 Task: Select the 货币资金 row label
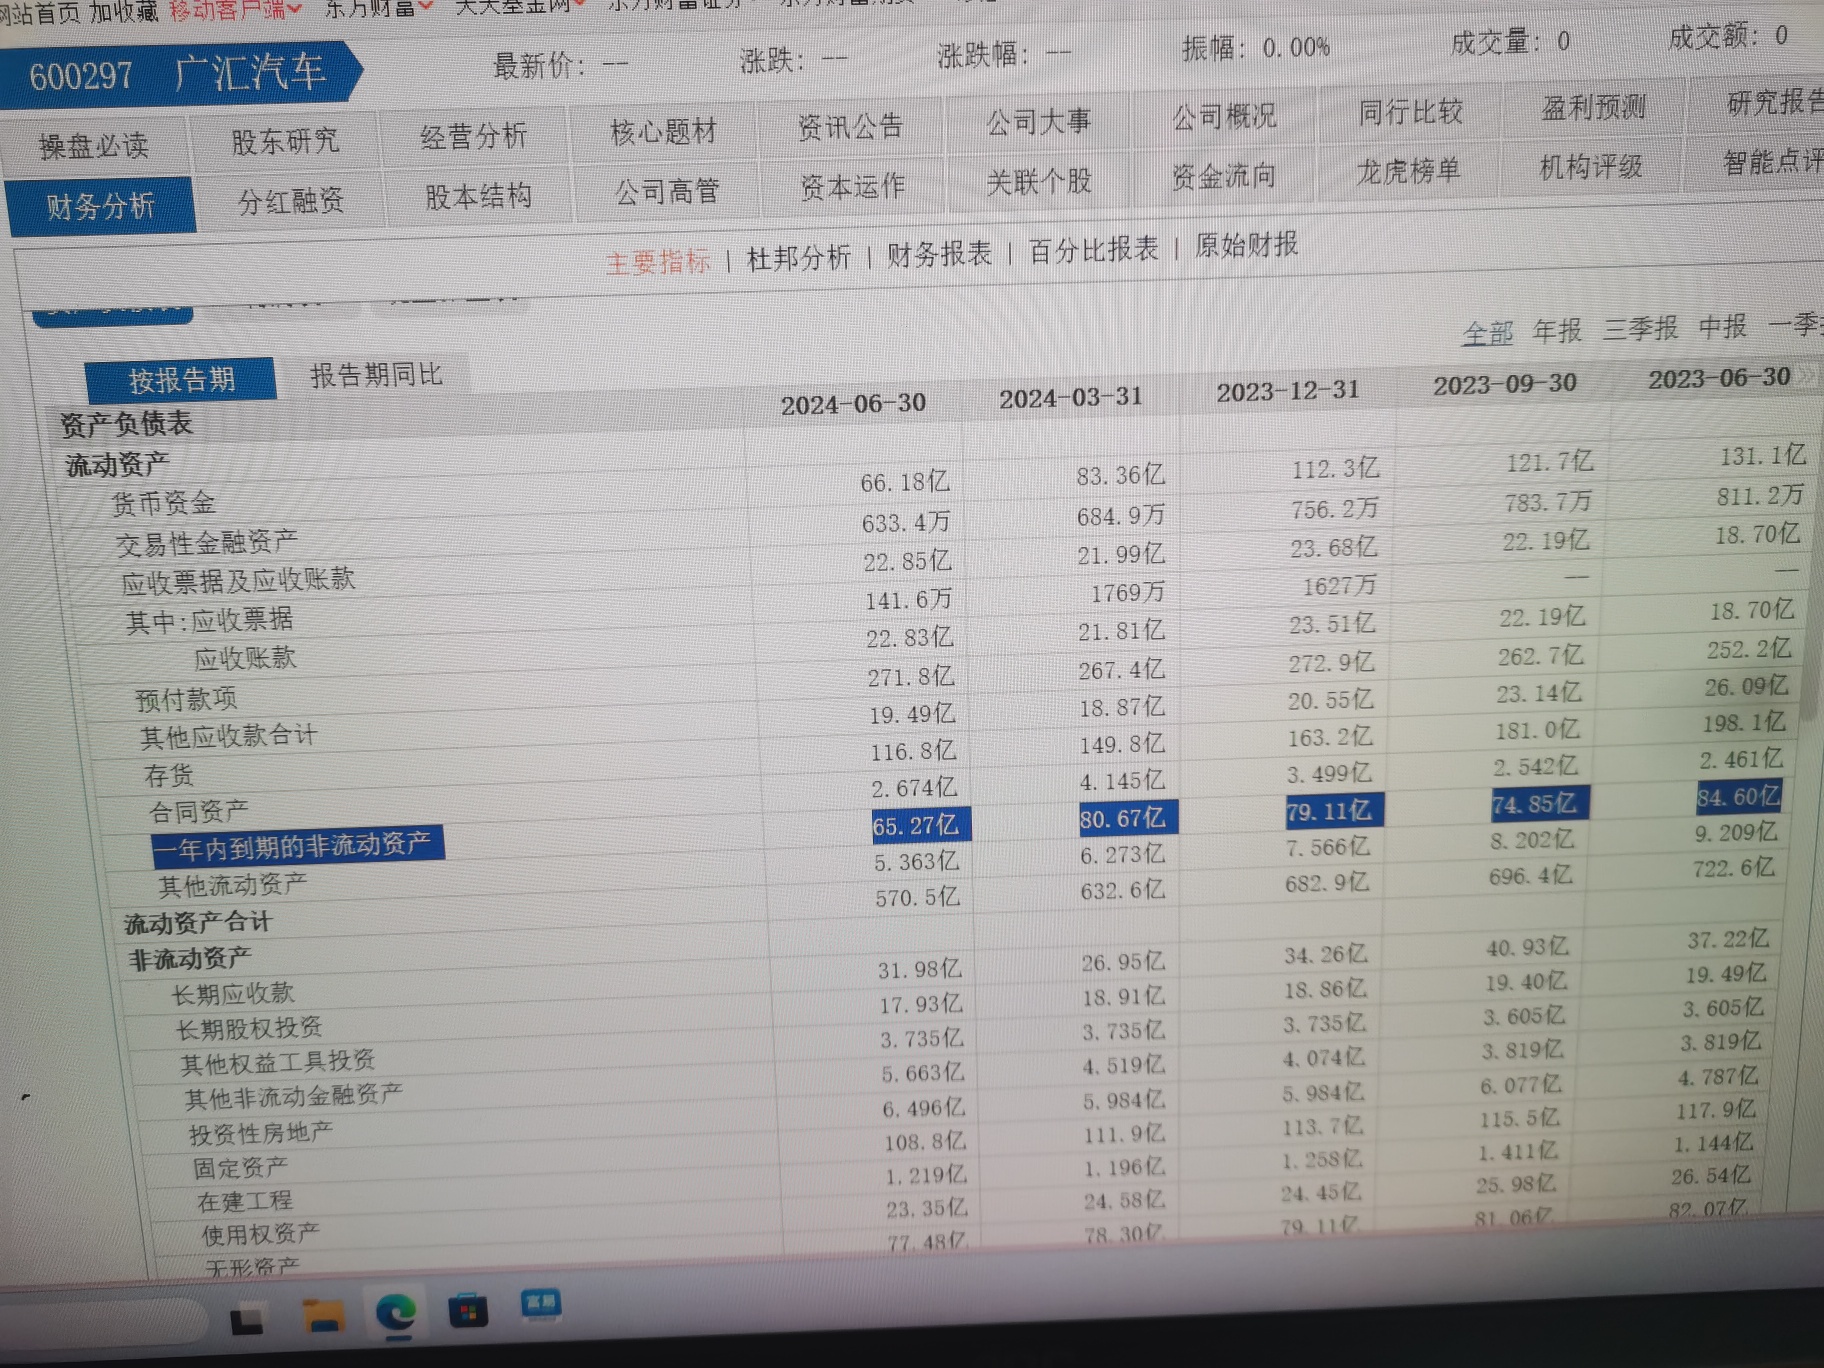[163, 503]
